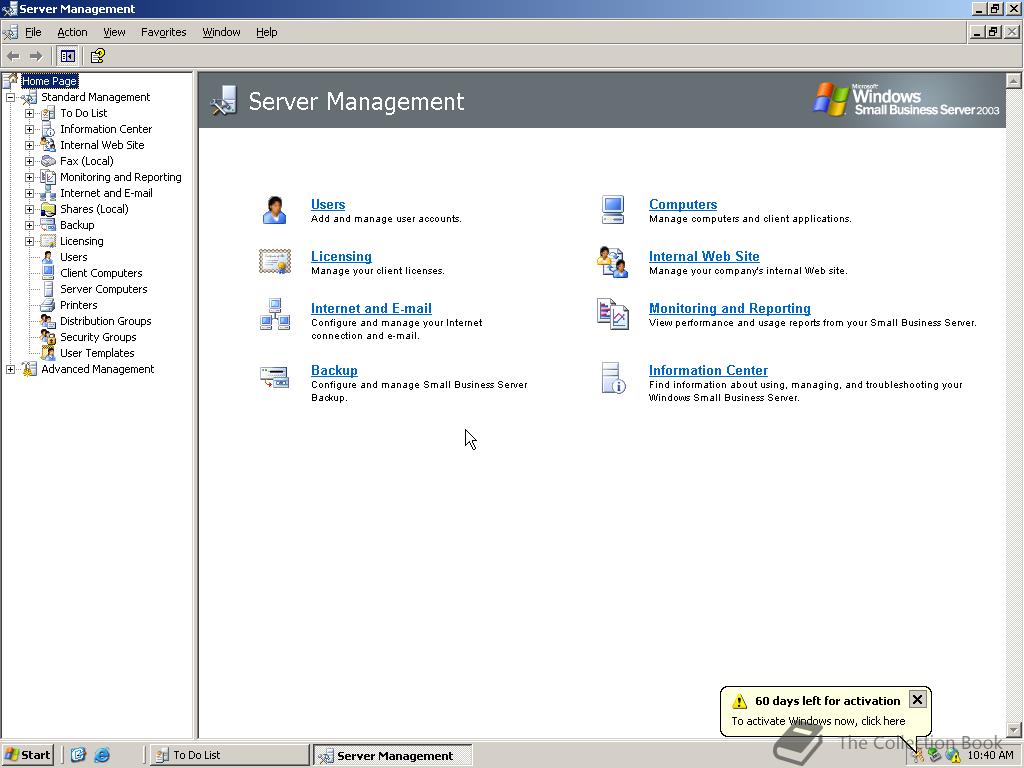
Task: Click the Client Computers tree icon
Action: click(48, 273)
